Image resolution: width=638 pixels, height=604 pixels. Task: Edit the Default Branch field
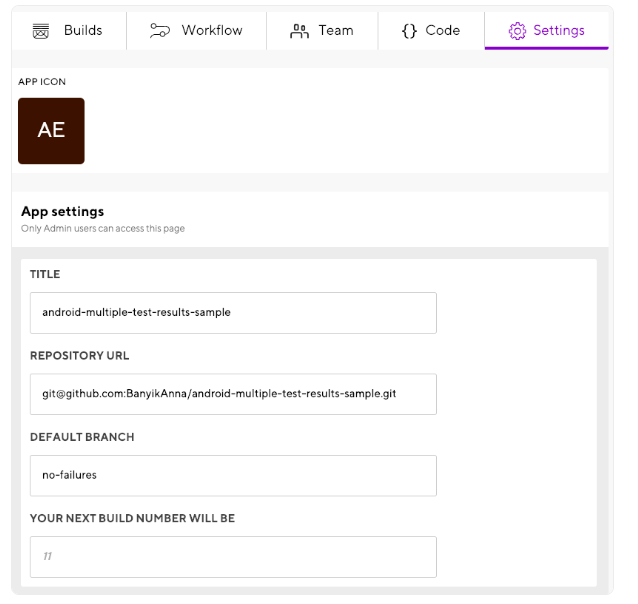(x=233, y=475)
